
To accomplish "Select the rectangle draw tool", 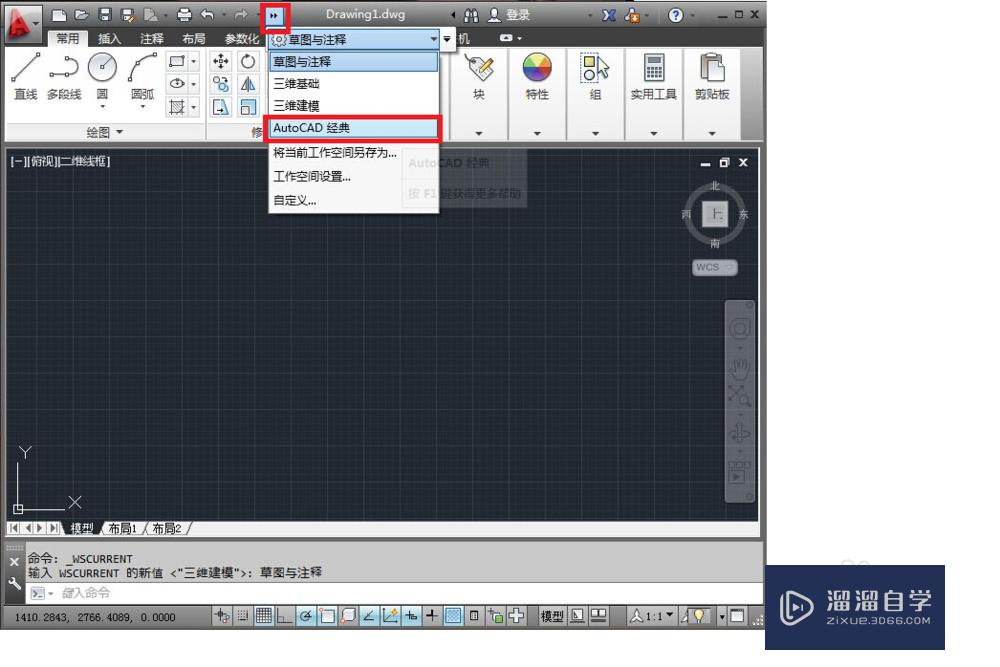I will click(177, 61).
